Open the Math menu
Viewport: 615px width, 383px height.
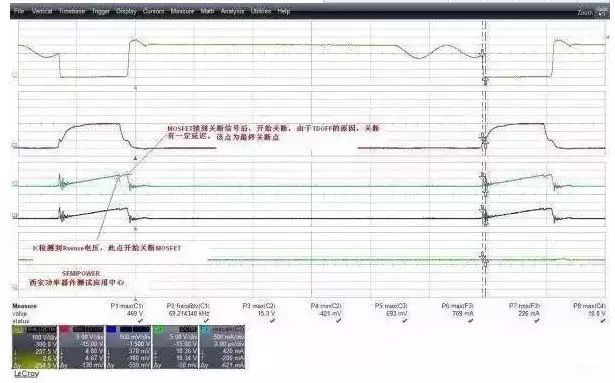point(207,11)
